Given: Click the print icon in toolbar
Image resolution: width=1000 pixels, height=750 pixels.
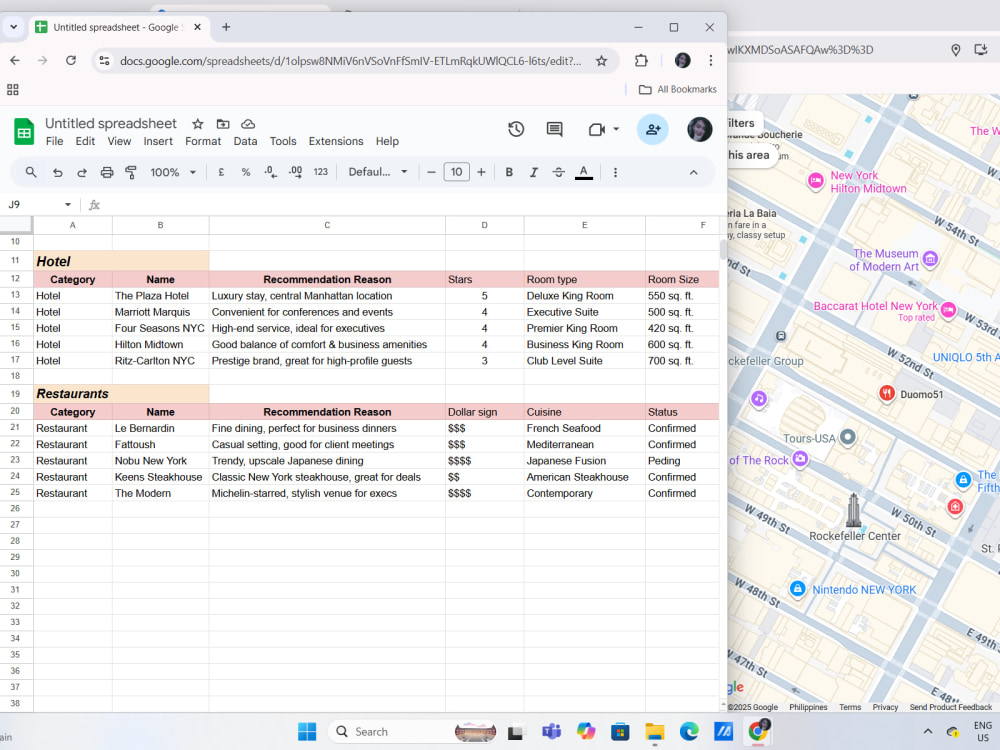Looking at the screenshot, I should click(x=107, y=172).
